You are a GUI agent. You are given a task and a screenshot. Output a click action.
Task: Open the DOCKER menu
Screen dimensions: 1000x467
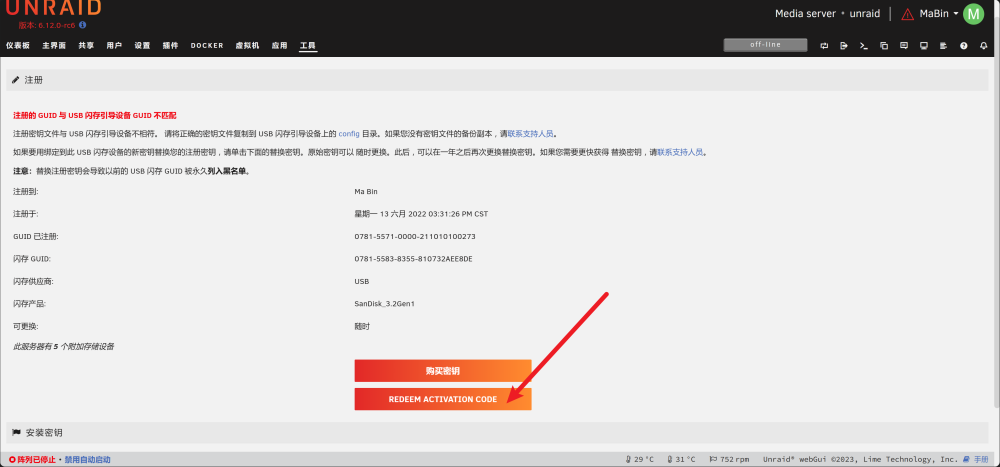(207, 46)
